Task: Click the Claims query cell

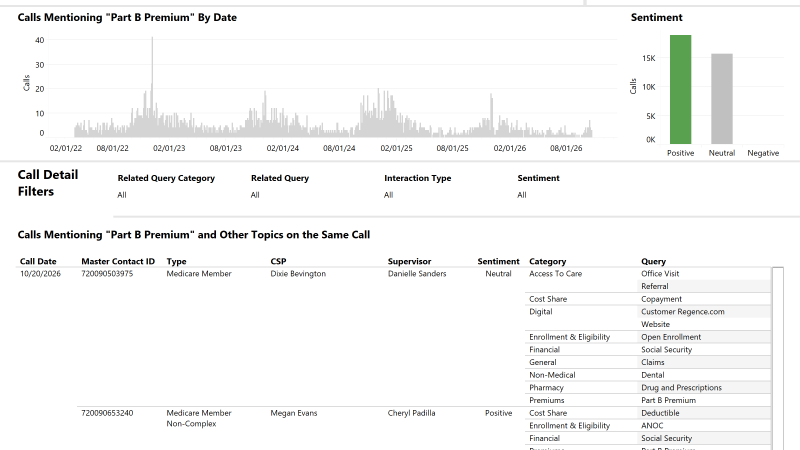Action: pos(653,362)
